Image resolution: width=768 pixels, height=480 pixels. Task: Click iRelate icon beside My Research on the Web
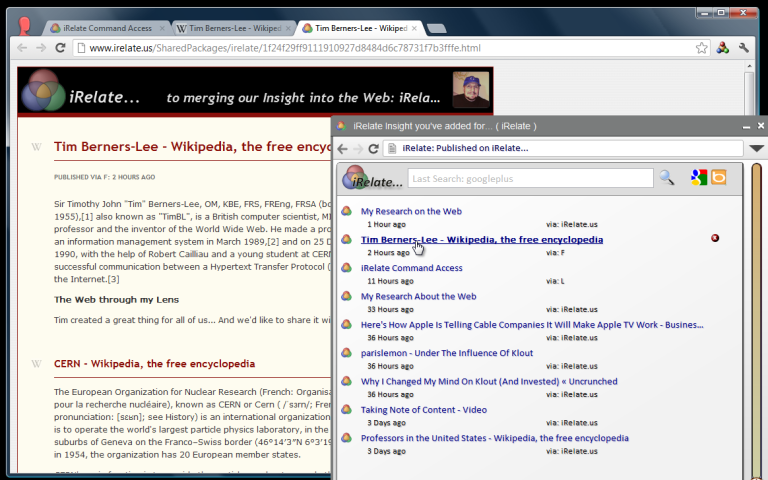pos(347,211)
